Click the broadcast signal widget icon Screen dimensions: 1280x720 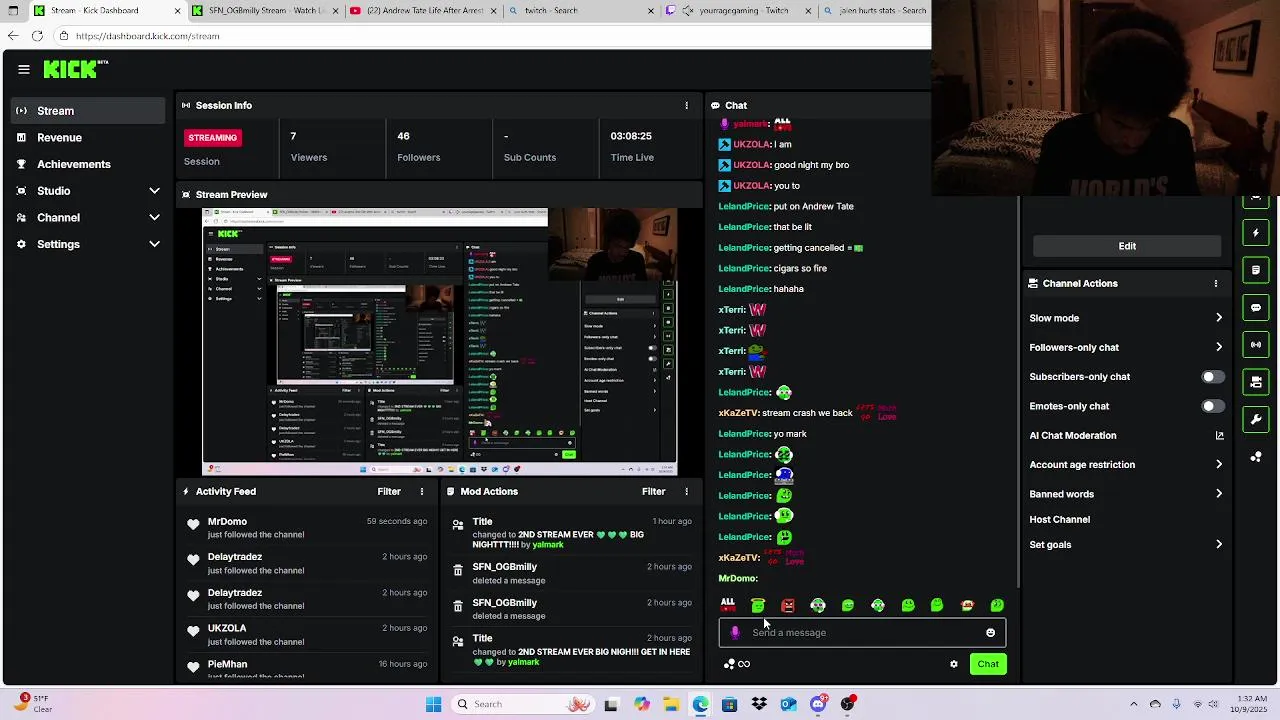pyautogui.click(x=1256, y=344)
